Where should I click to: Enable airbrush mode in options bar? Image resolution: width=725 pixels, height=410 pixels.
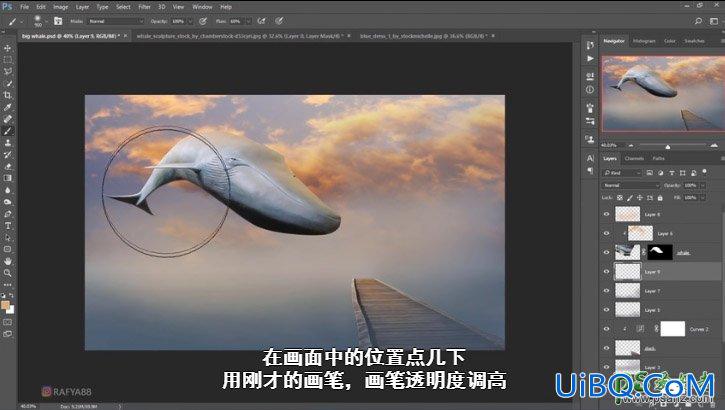pos(262,21)
